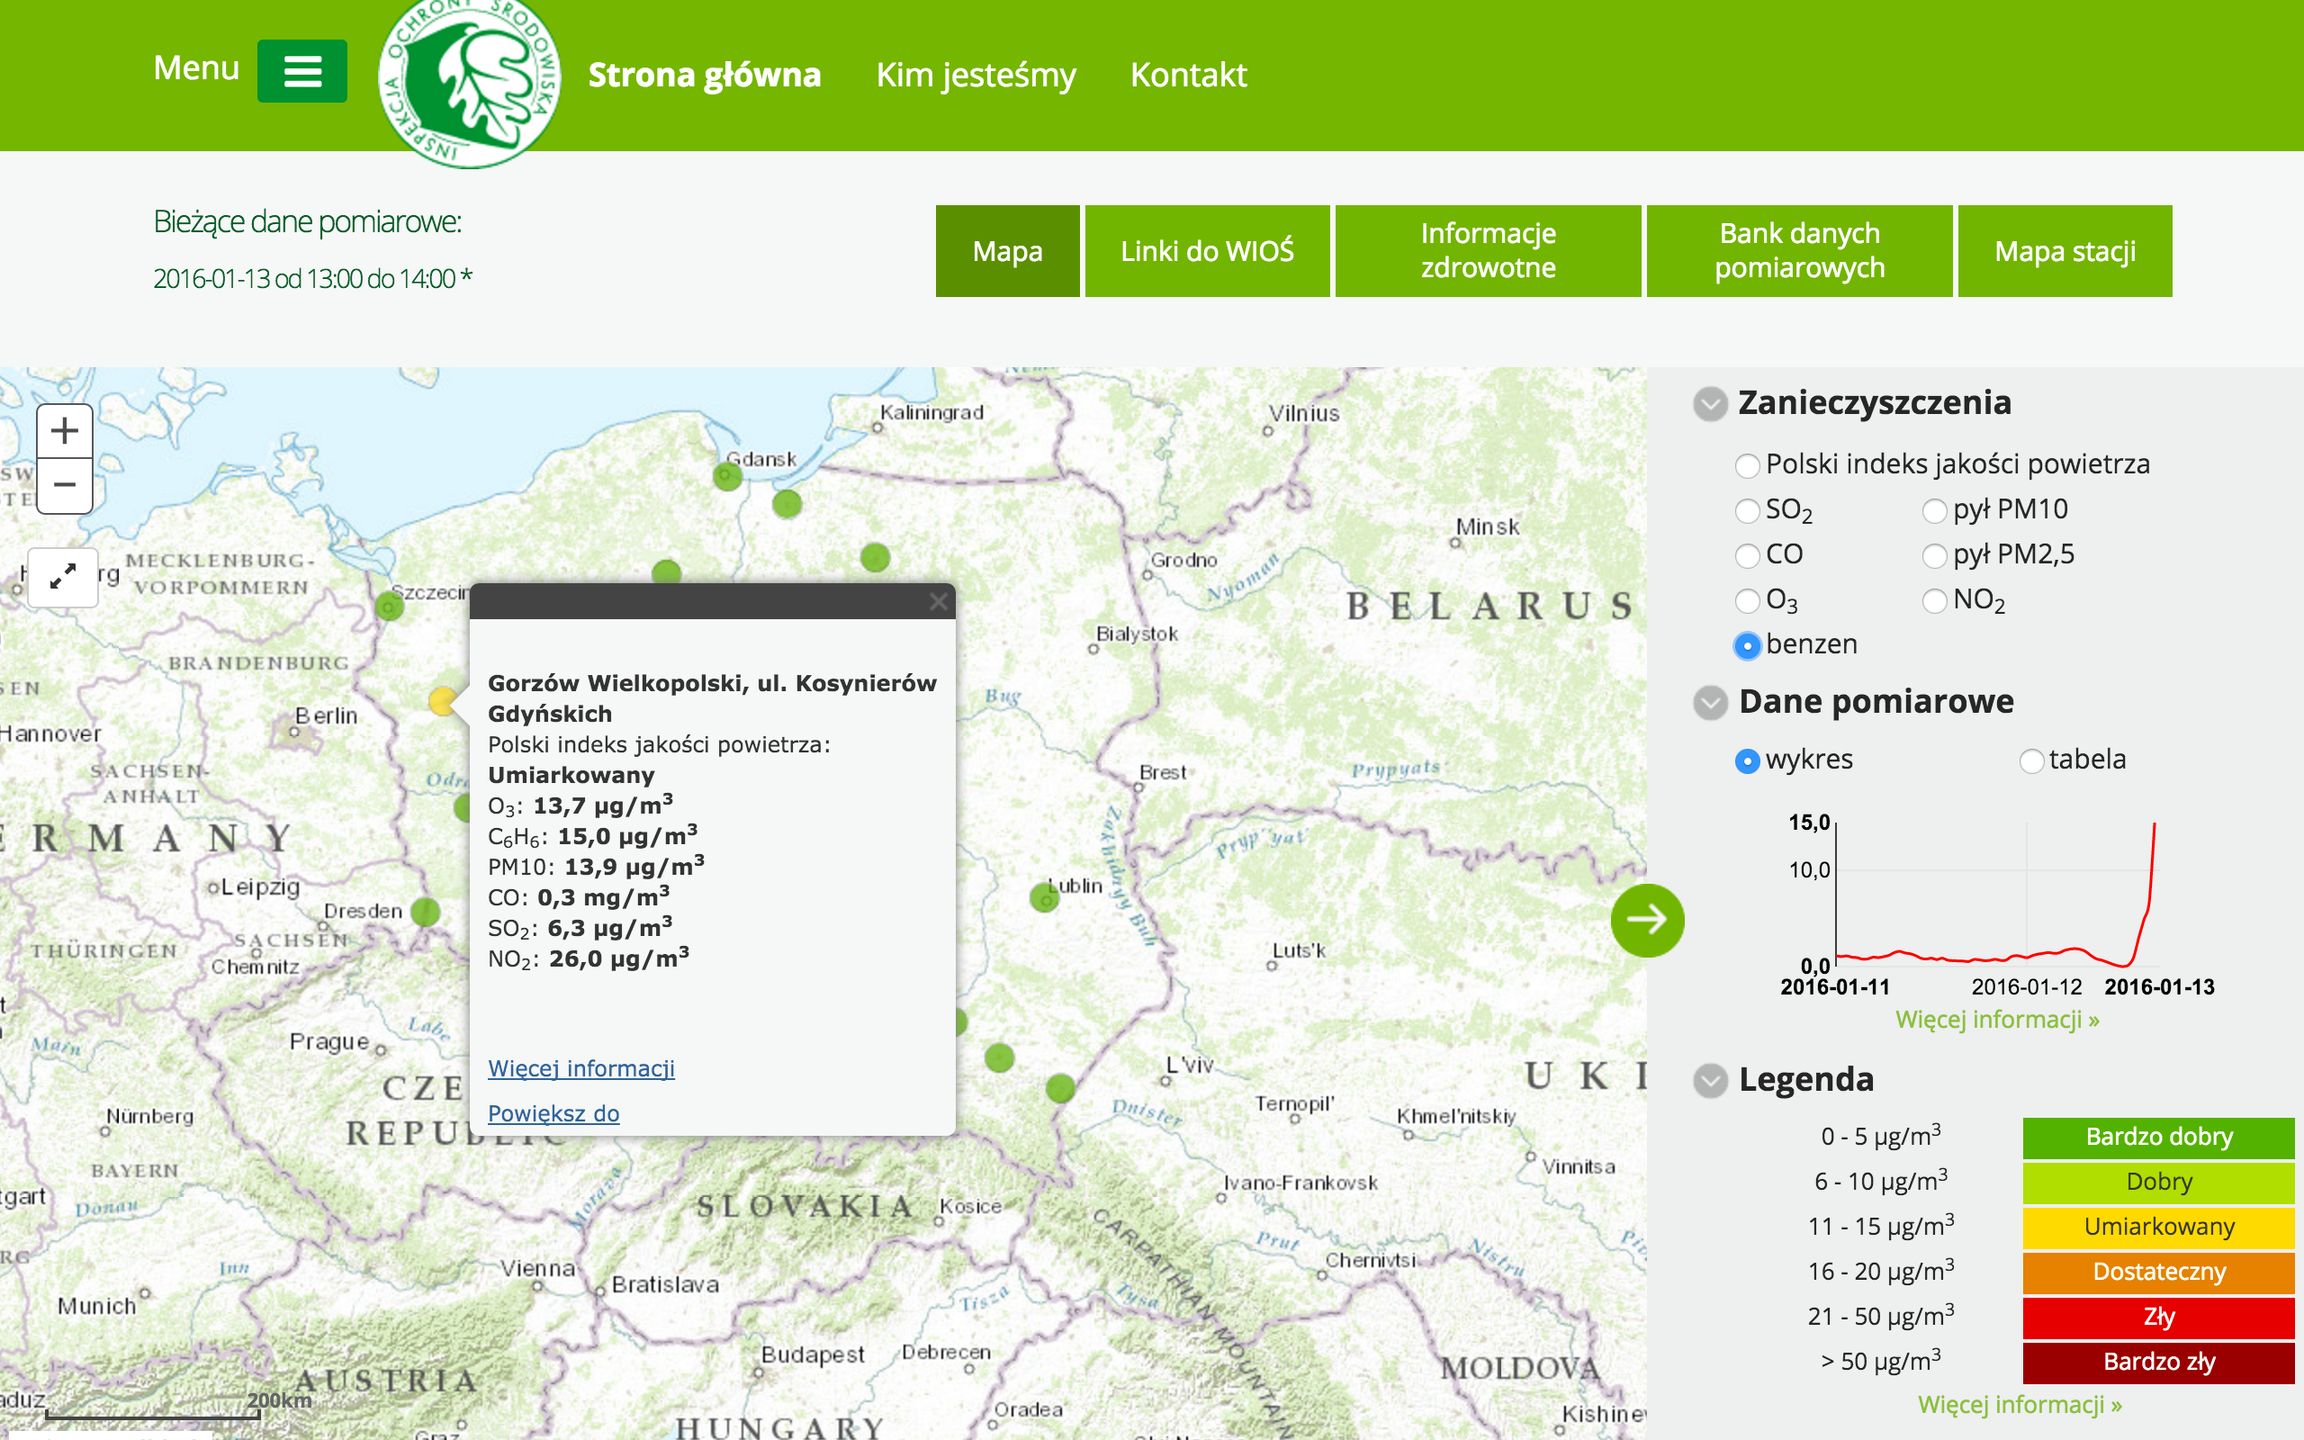2304x1440 pixels.
Task: Click the yellow Gorzów station marker
Action: pyautogui.click(x=442, y=700)
